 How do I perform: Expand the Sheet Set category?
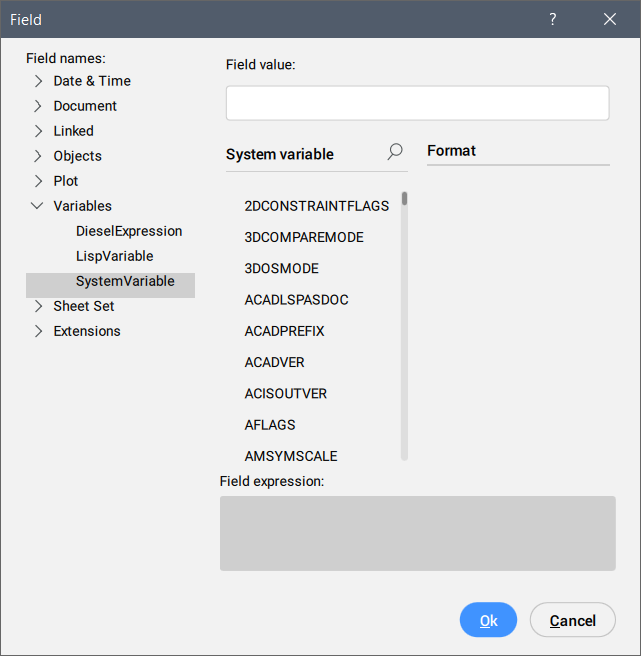38,306
